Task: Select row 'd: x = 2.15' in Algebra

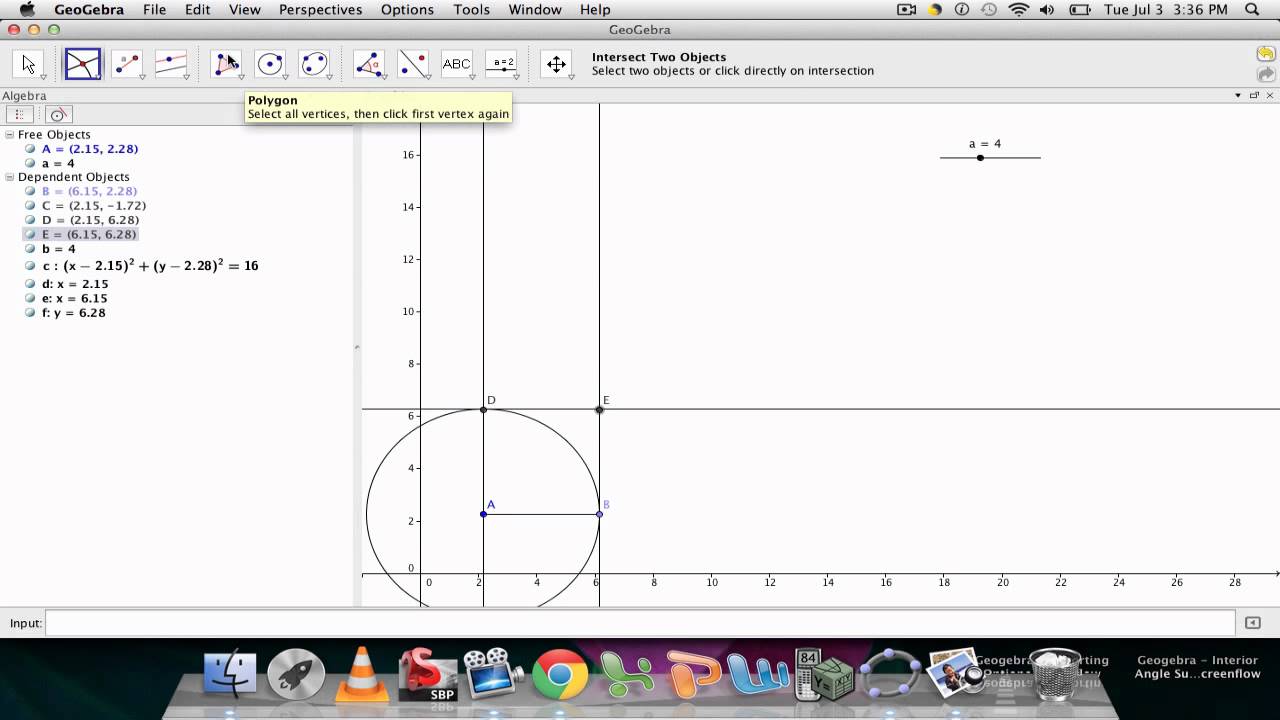Action: click(74, 284)
